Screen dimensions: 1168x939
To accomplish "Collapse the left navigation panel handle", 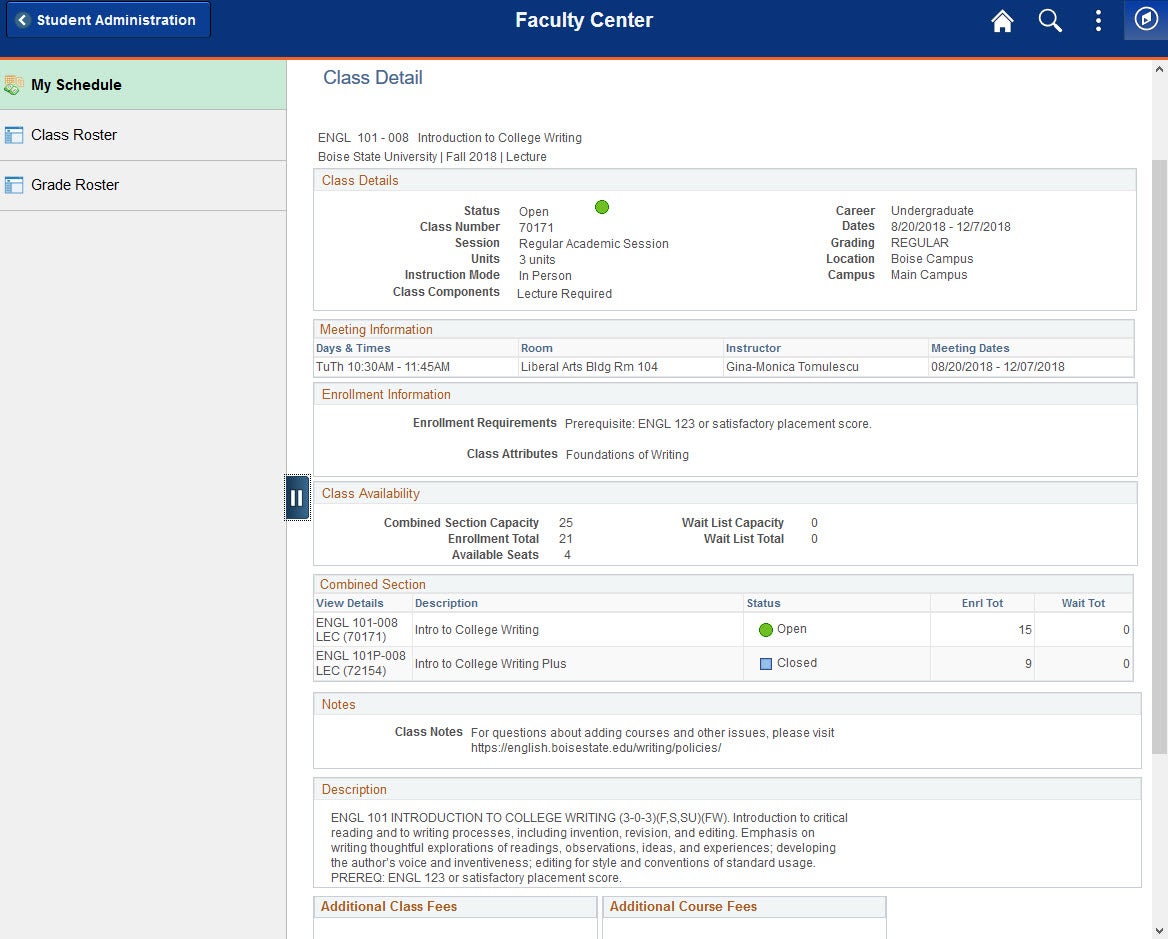I will (297, 497).
